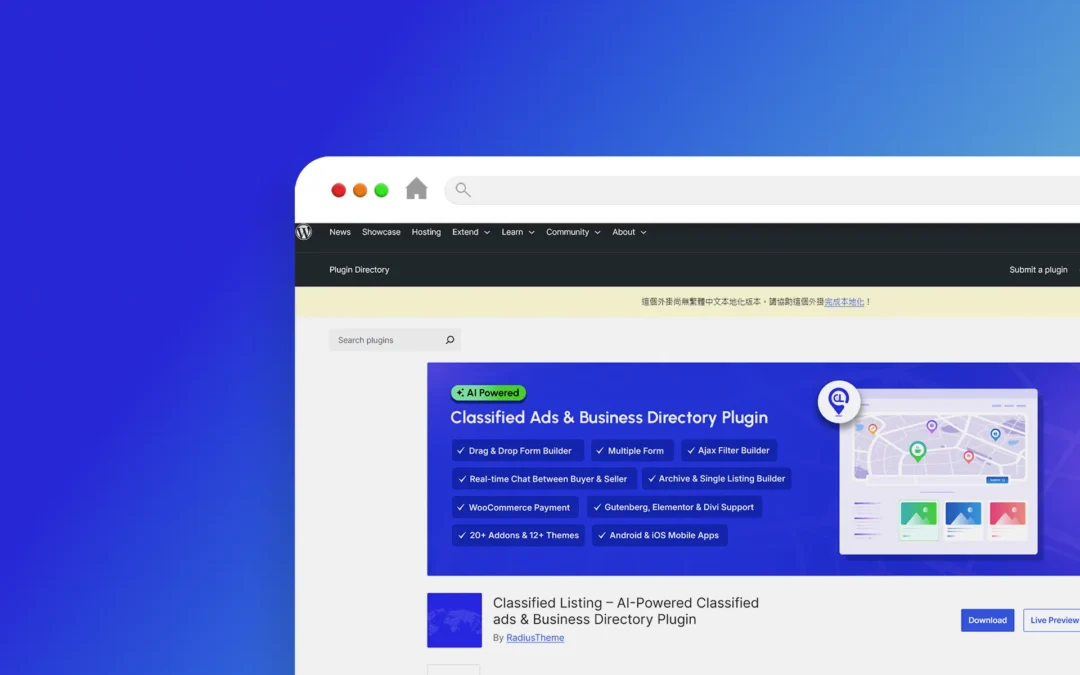Click the Classified Ads & Business Directory heading

[609, 417]
